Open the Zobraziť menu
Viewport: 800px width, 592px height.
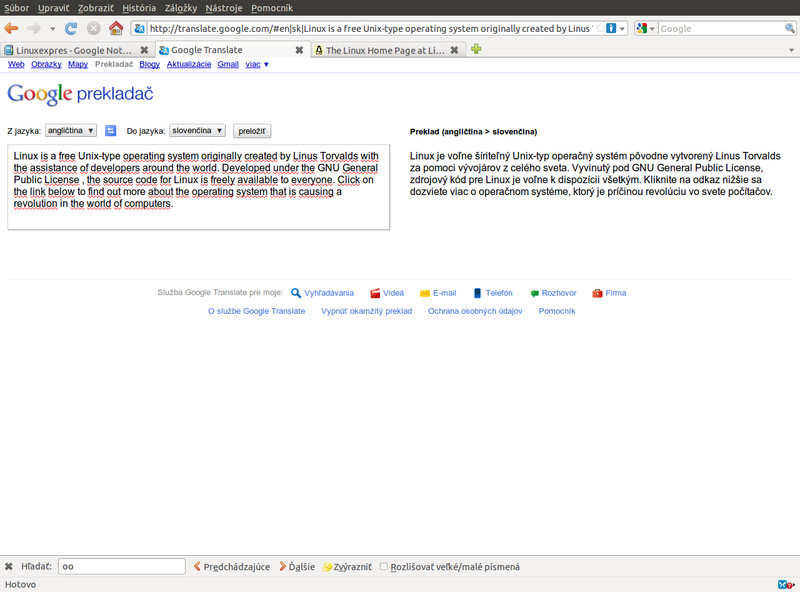[x=95, y=8]
